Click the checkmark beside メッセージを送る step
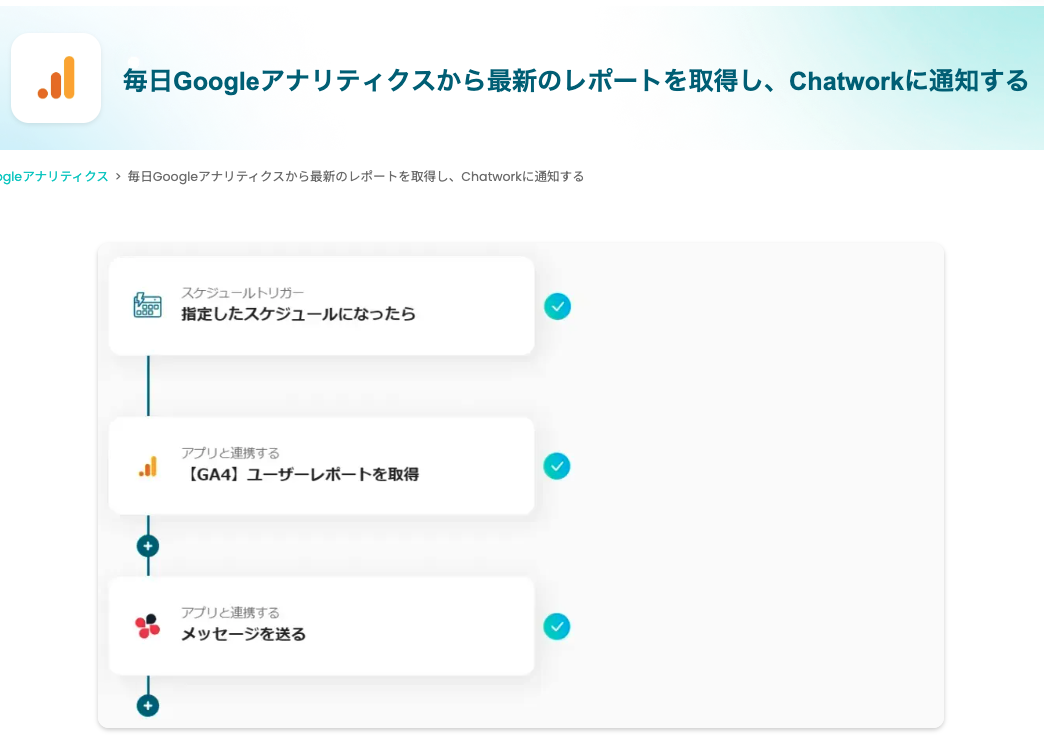 (x=557, y=627)
